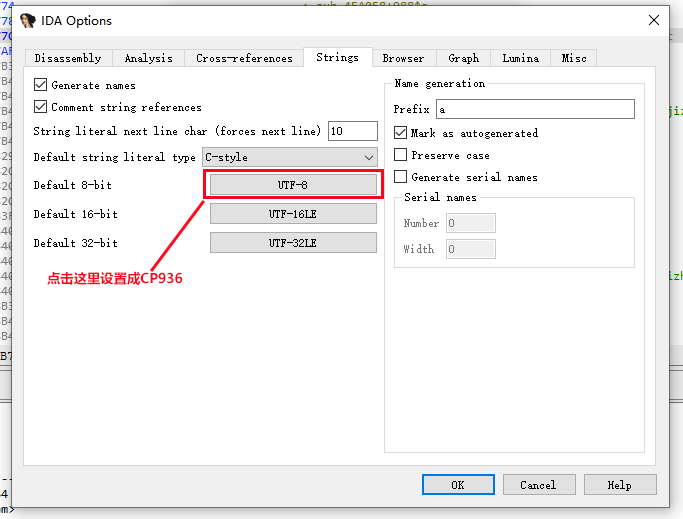This screenshot has width=683, height=519.
Task: Go to the Misc tab
Action: point(574,58)
